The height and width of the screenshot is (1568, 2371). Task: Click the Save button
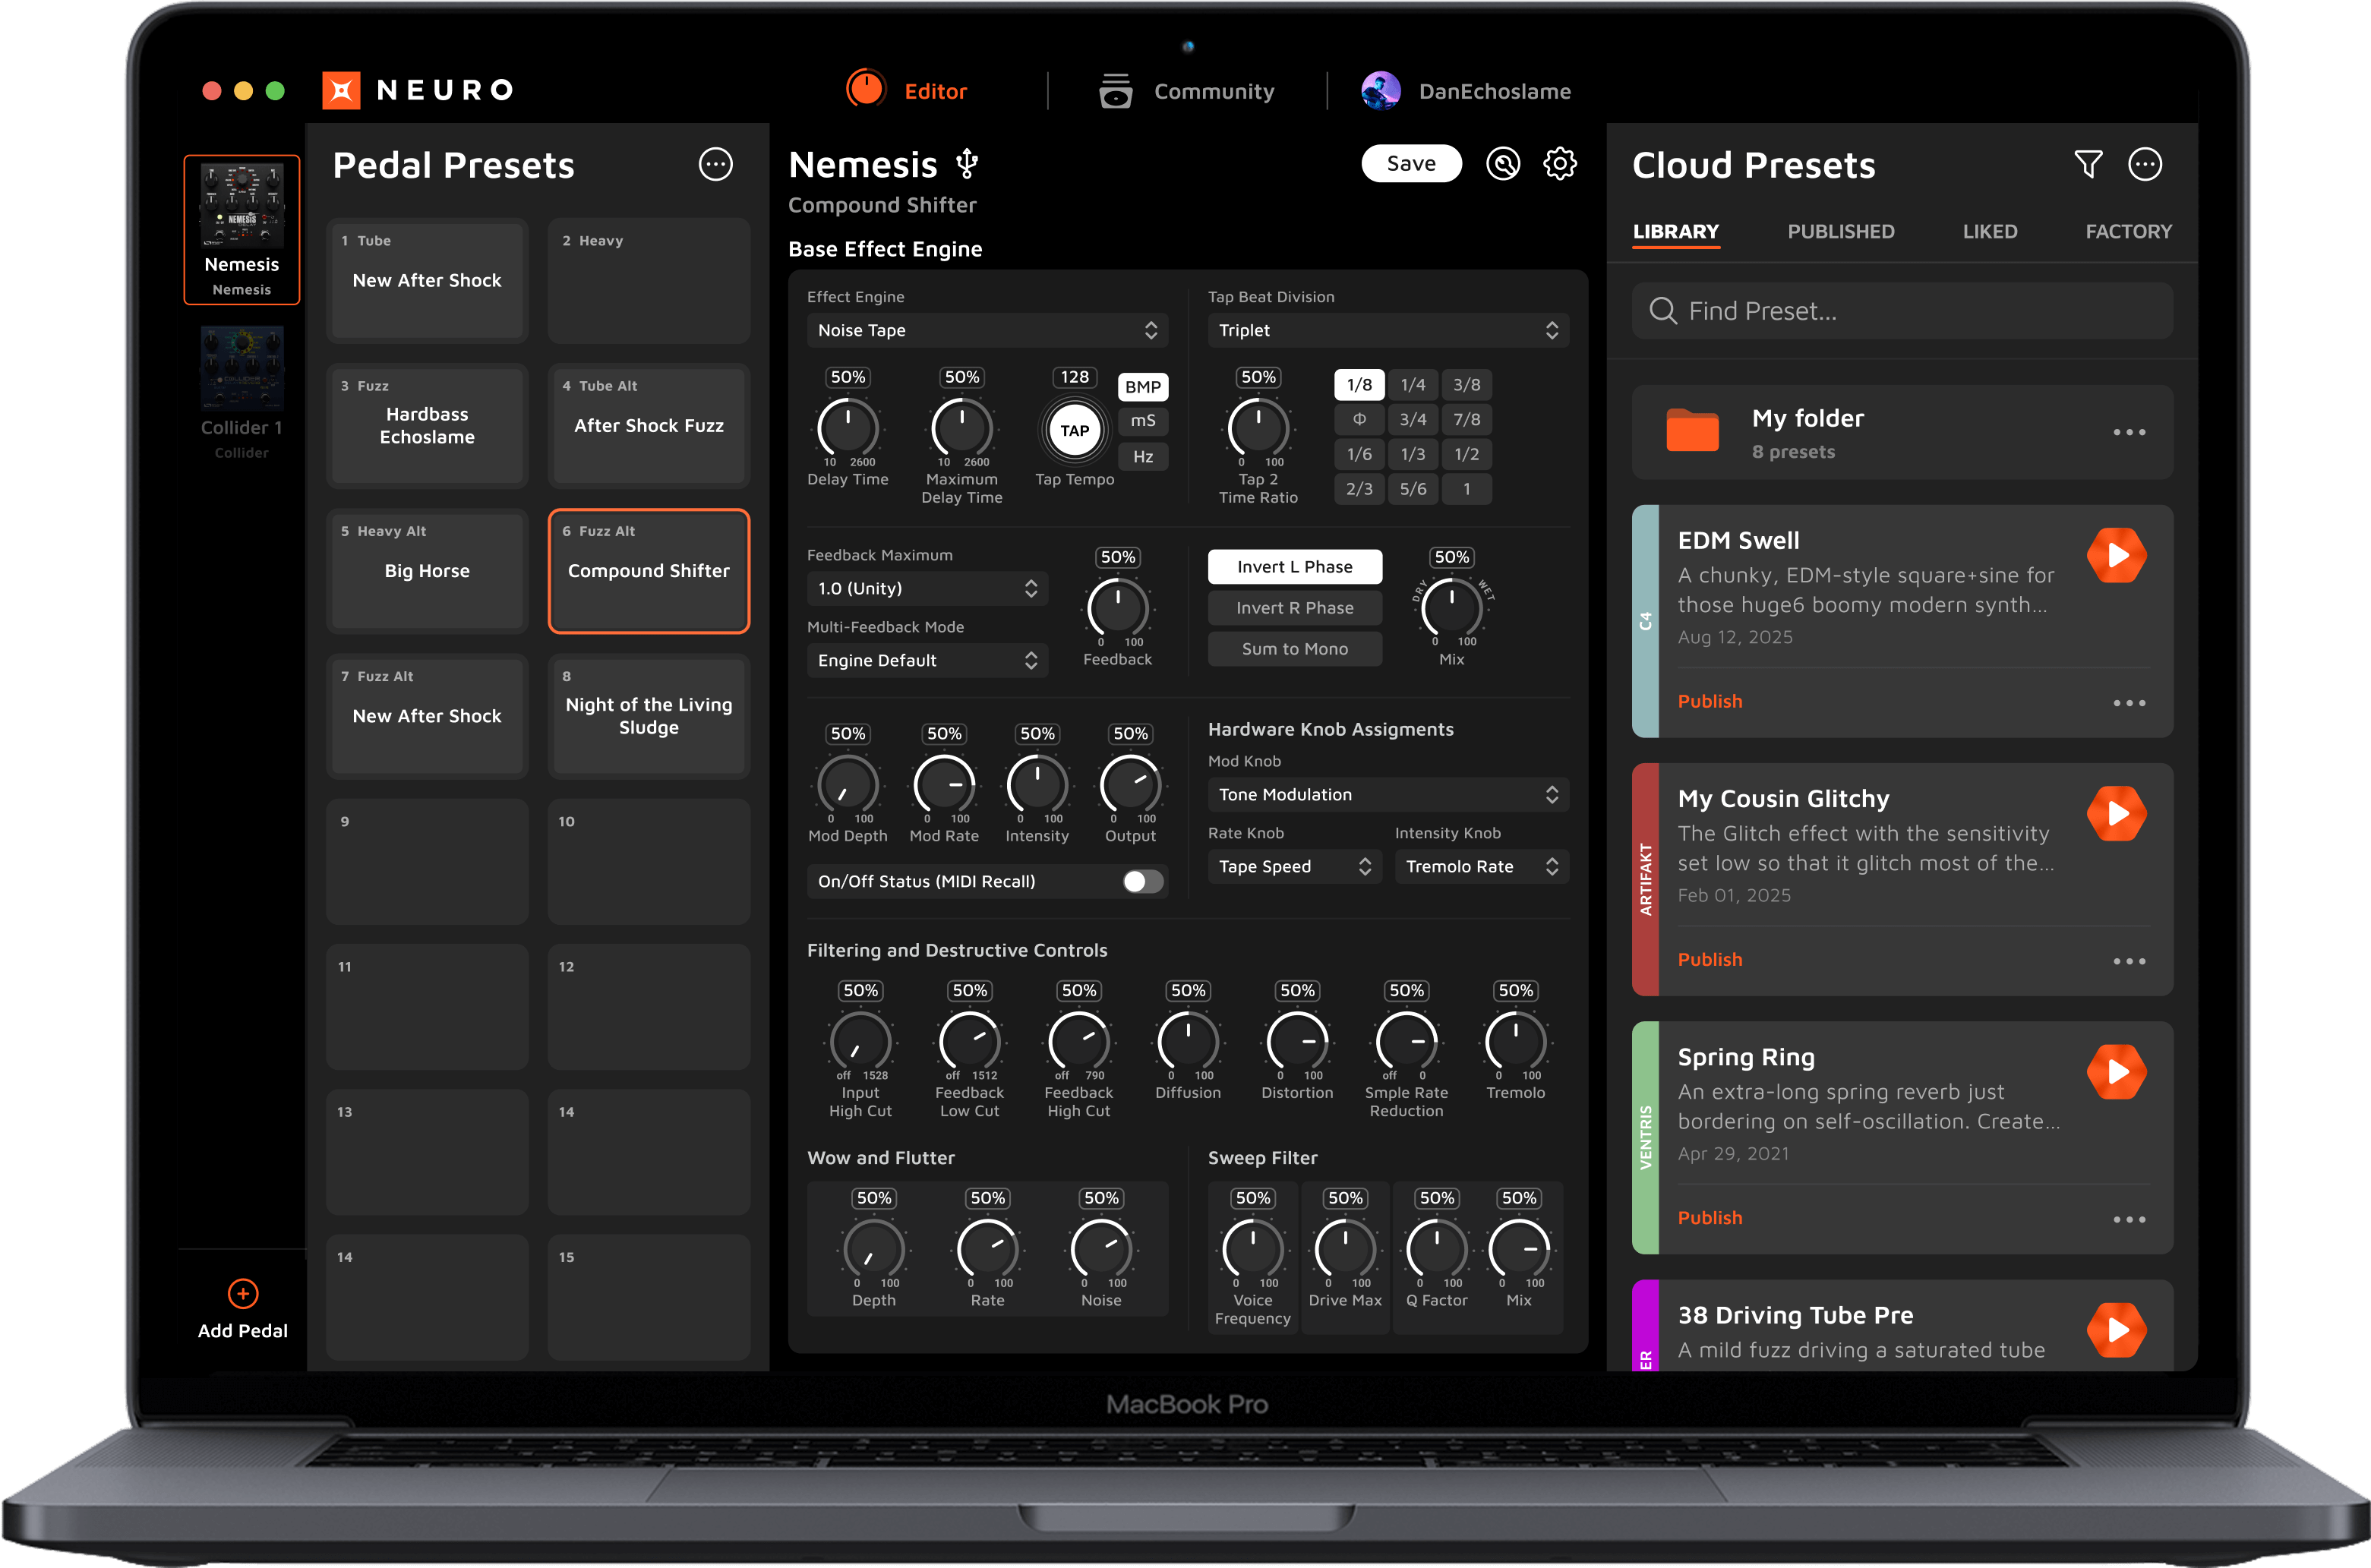tap(1410, 164)
